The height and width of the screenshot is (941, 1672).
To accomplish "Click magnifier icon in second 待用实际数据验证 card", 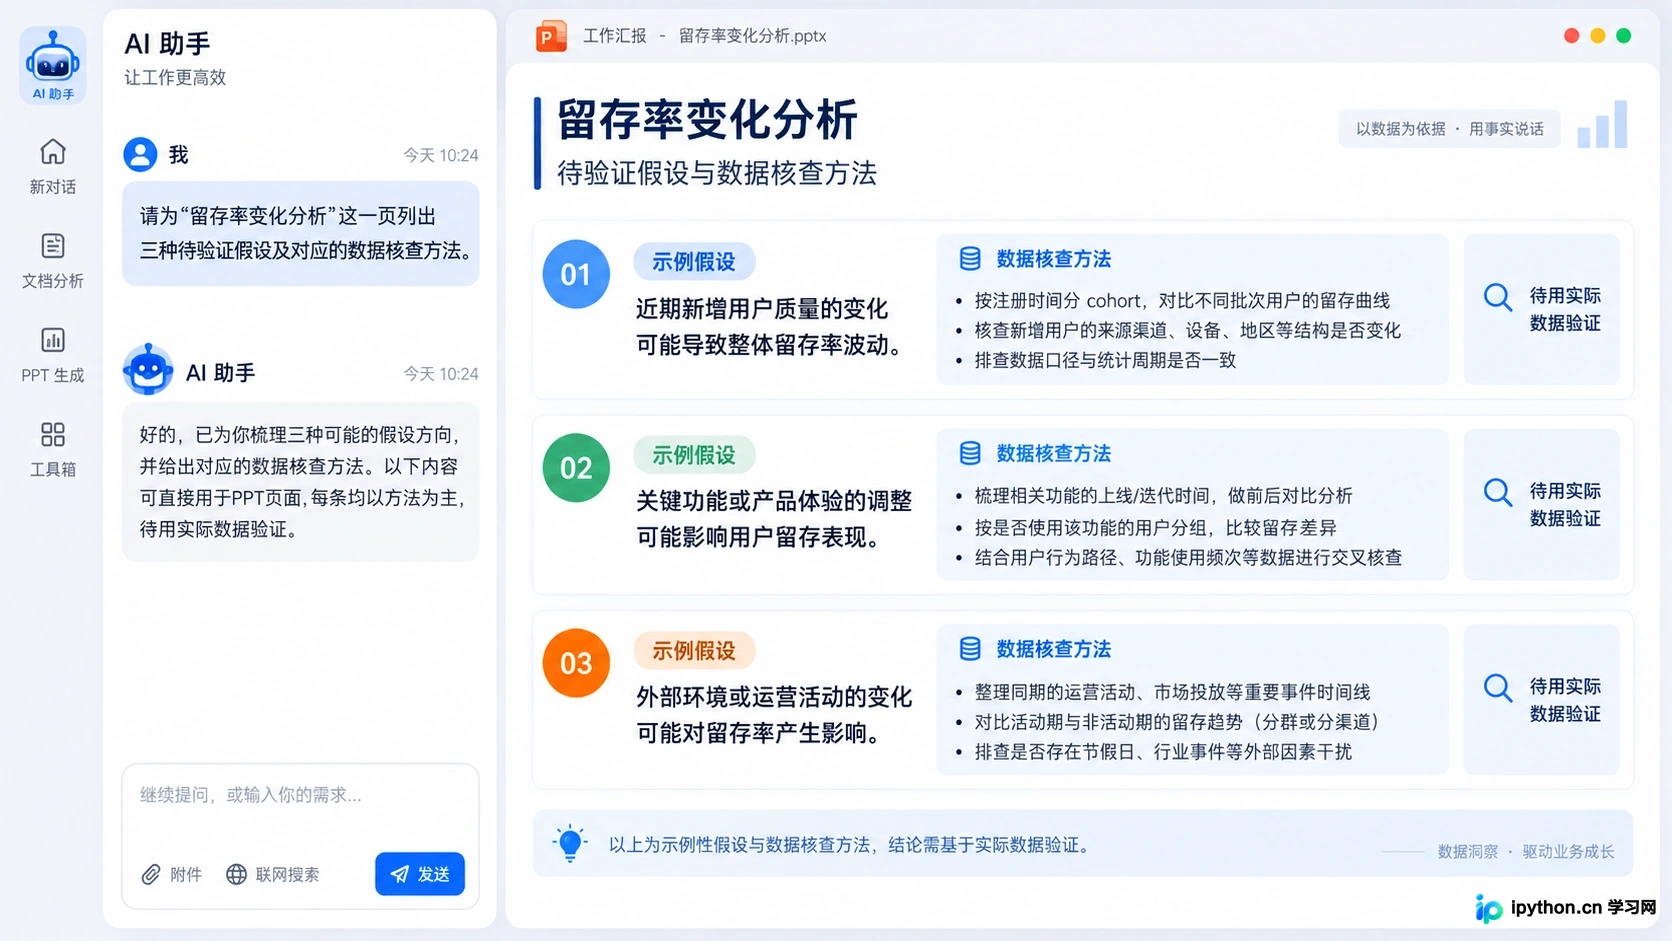I will [x=1498, y=492].
